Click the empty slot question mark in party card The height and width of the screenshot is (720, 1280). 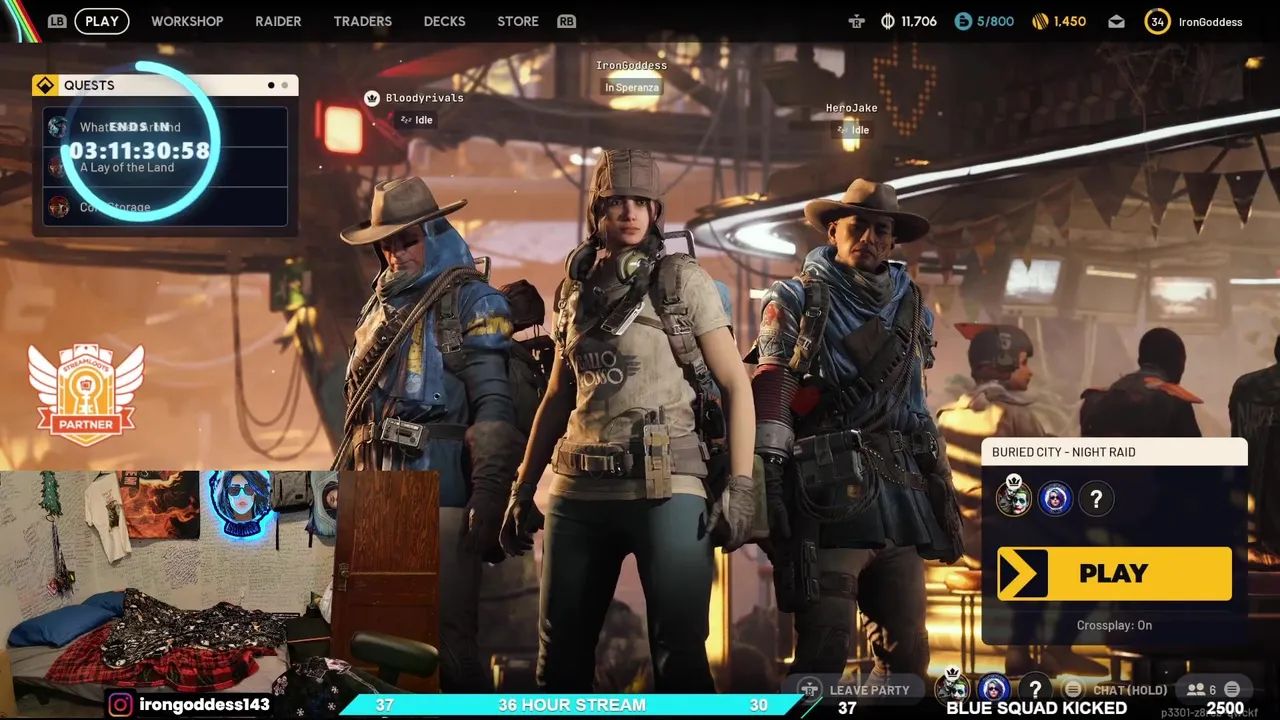coord(1096,498)
